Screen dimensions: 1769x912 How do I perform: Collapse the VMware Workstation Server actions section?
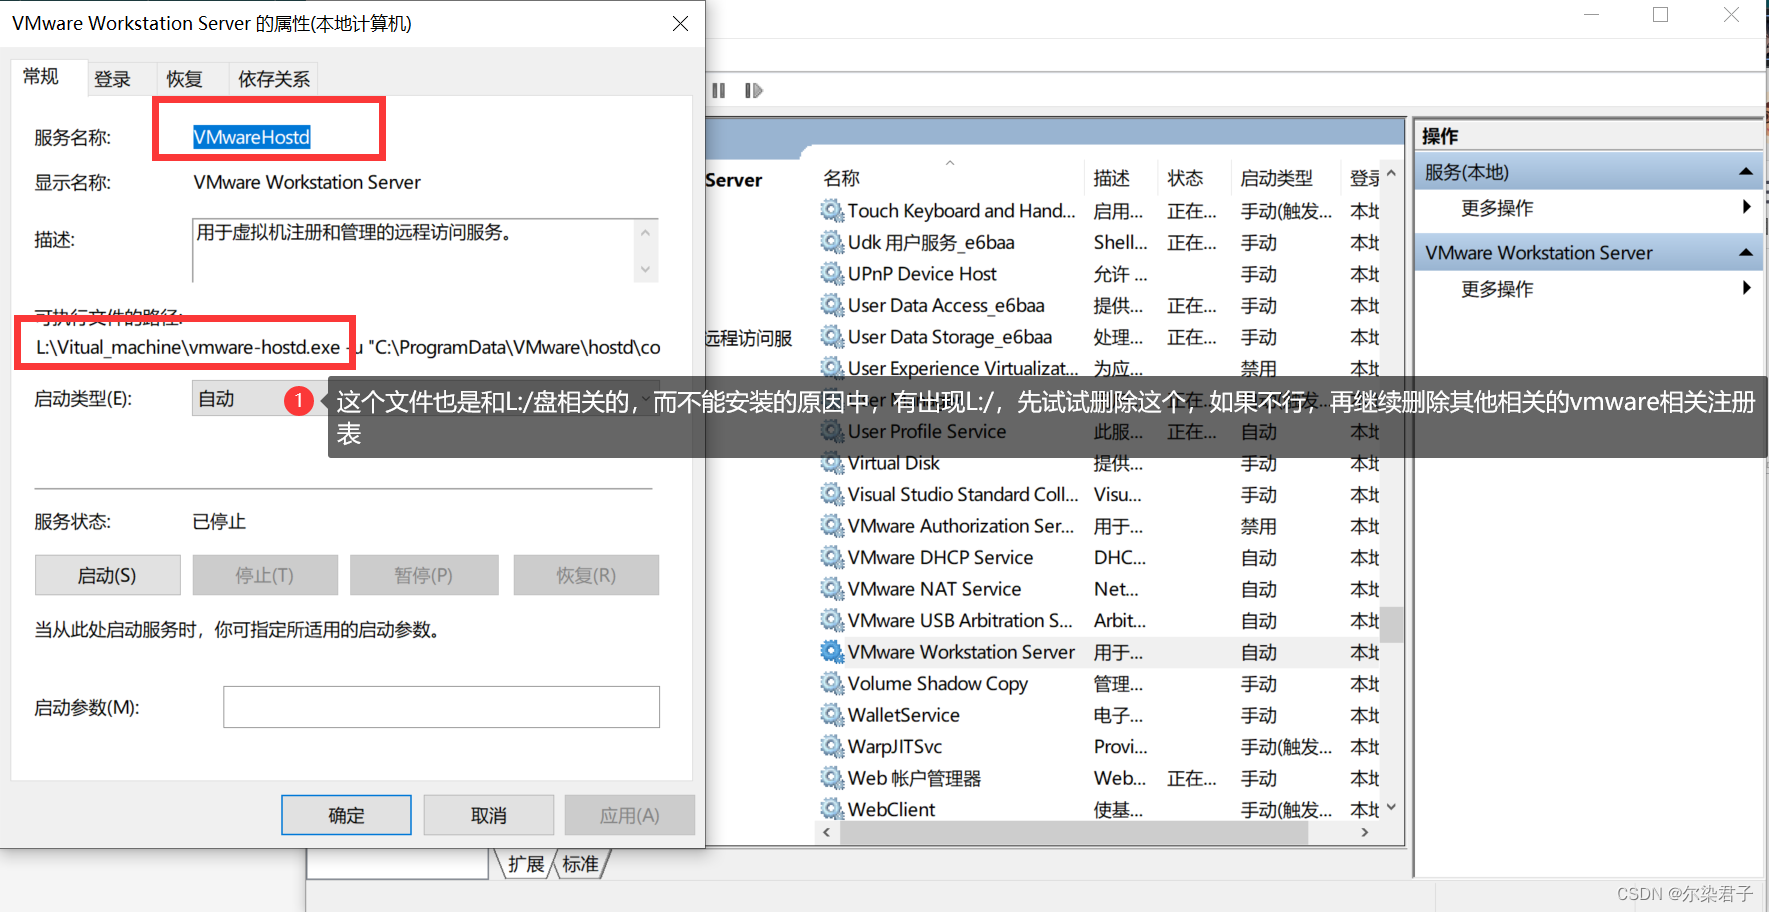click(1745, 252)
